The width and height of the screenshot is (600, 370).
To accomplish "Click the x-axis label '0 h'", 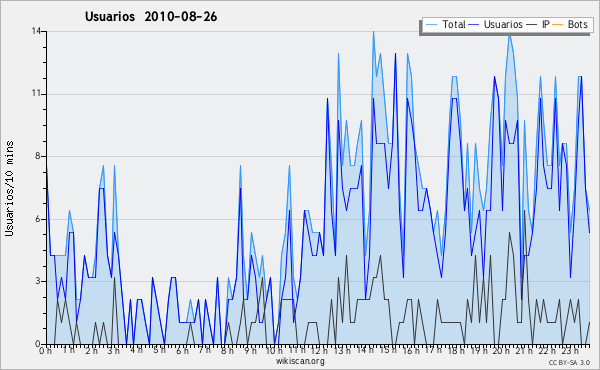I will [46, 350].
